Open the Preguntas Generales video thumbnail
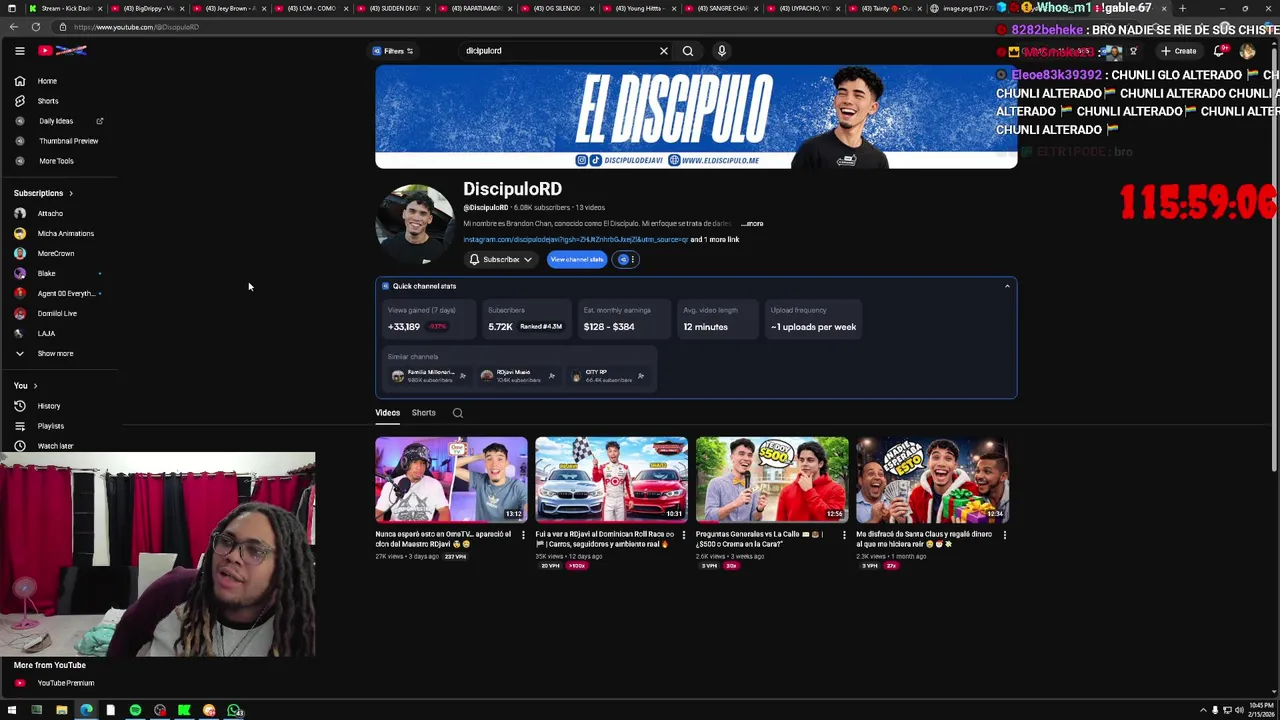 pyautogui.click(x=772, y=480)
